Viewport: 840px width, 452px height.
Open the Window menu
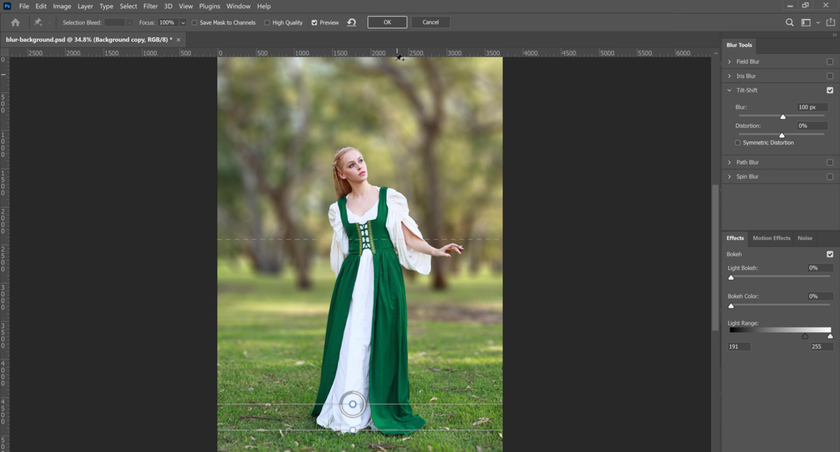238,6
